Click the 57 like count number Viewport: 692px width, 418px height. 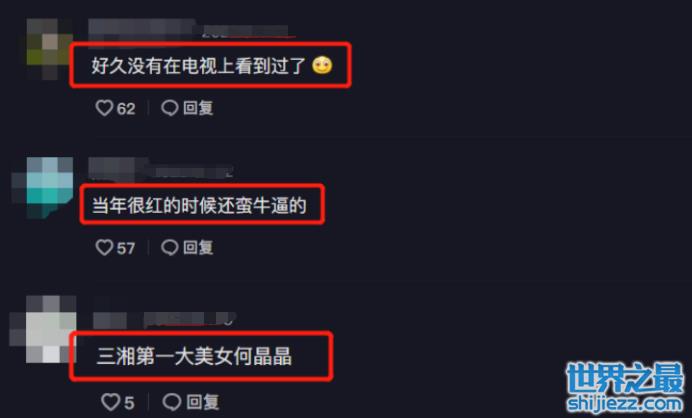126,248
